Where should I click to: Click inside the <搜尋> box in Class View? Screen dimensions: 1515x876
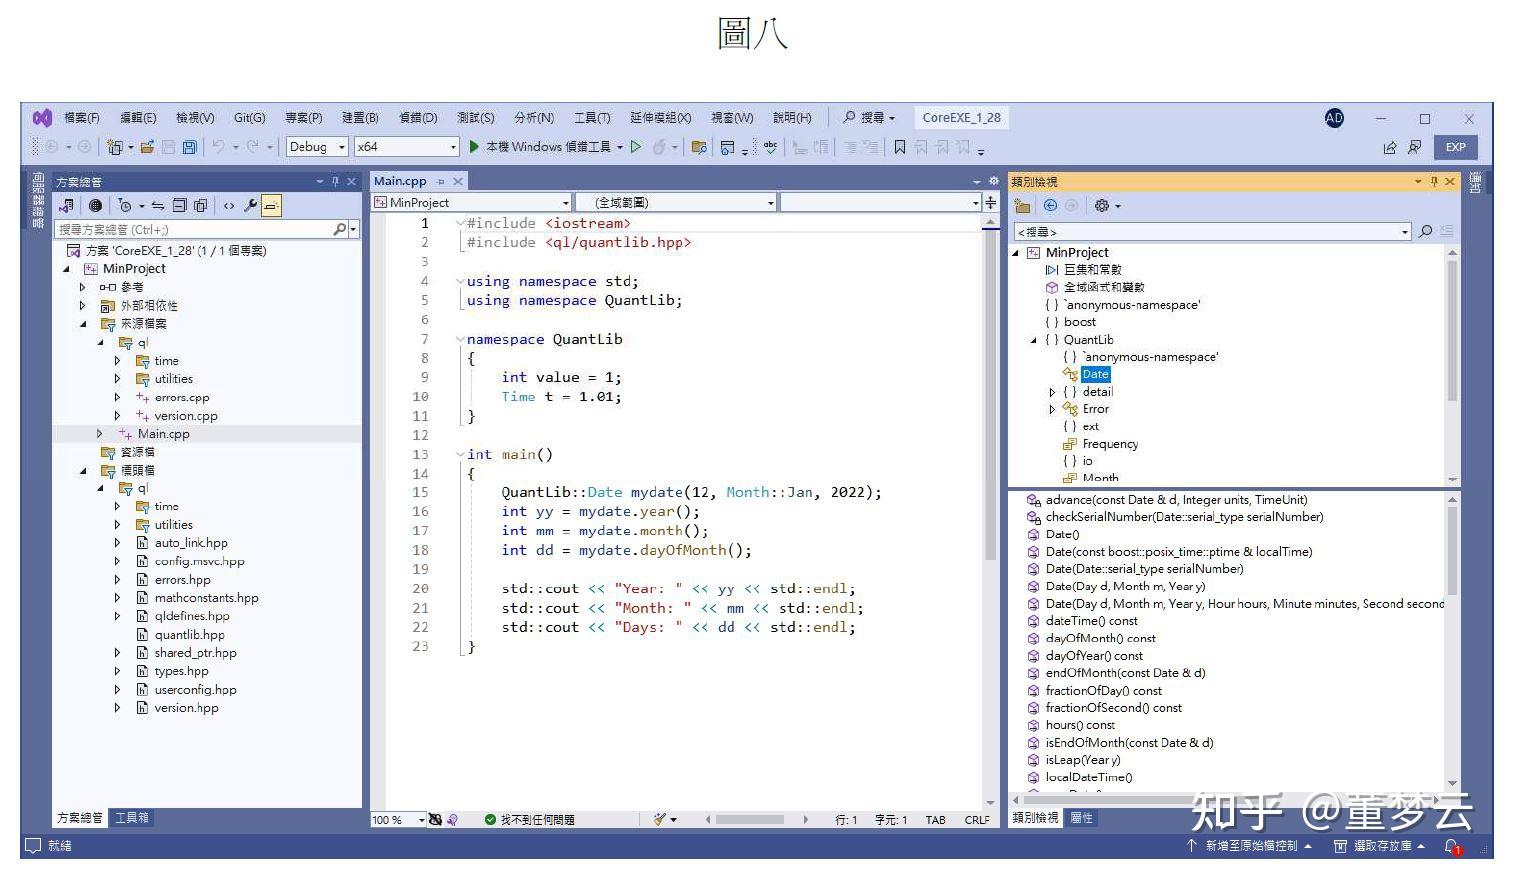1200,231
